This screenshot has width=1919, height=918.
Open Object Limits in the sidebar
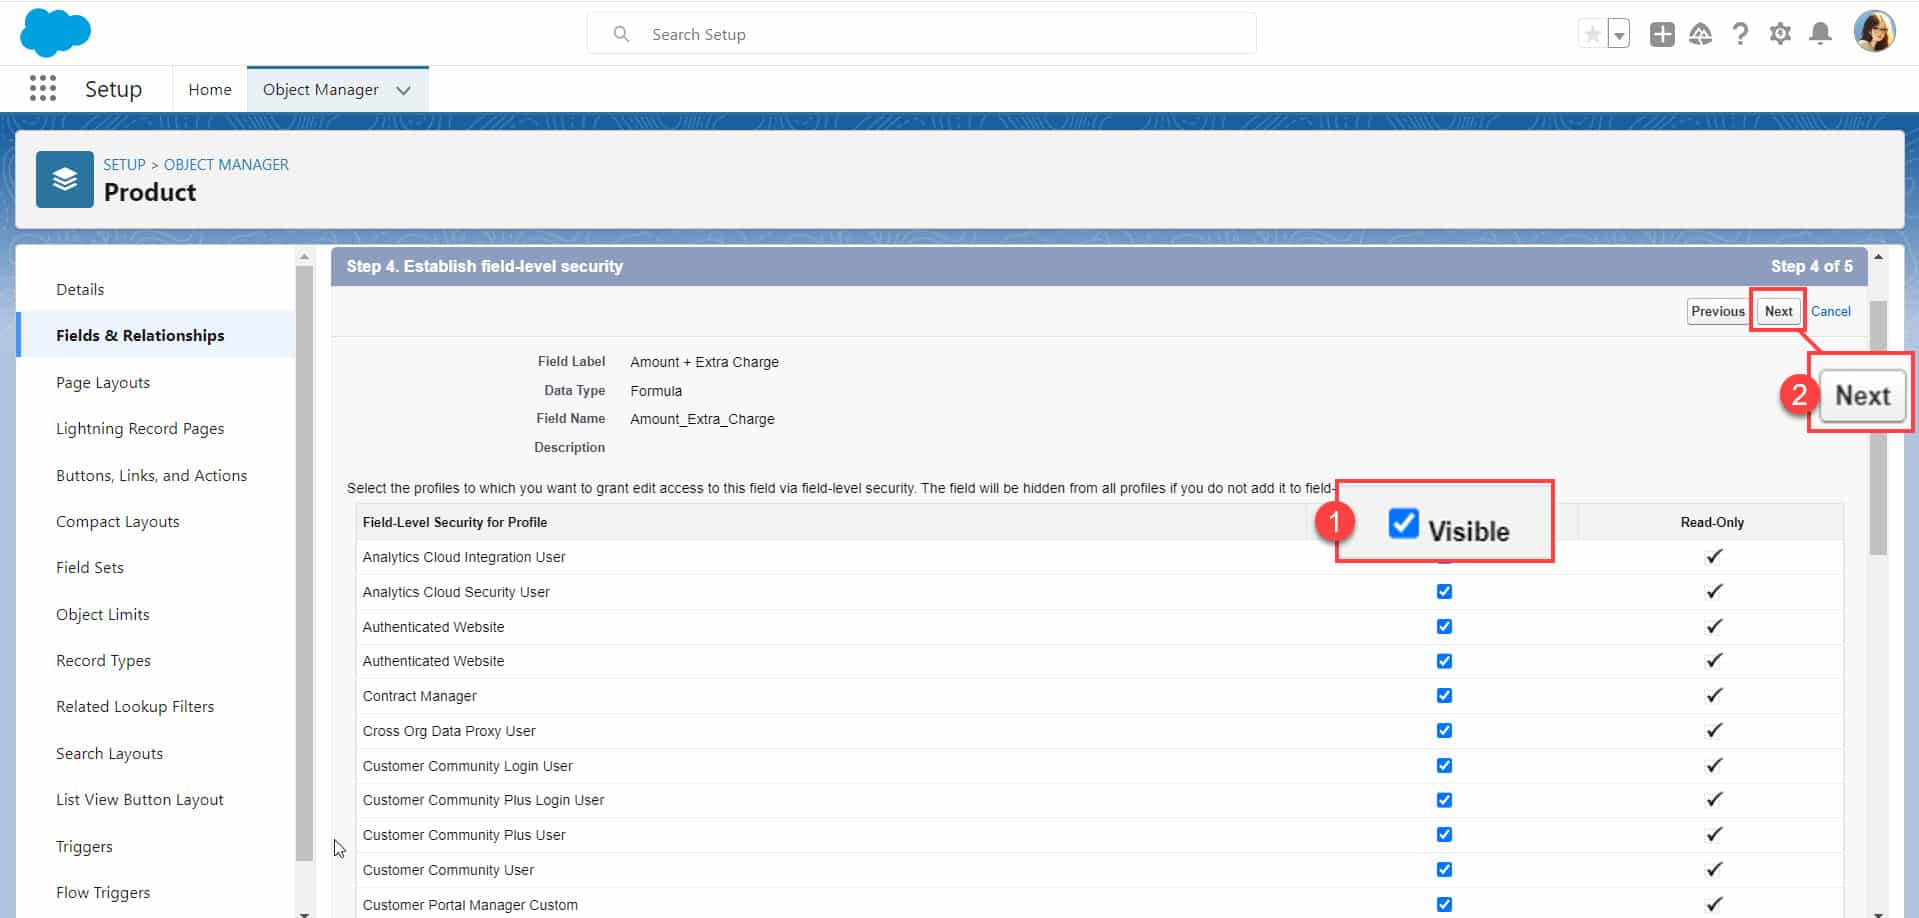(x=103, y=614)
